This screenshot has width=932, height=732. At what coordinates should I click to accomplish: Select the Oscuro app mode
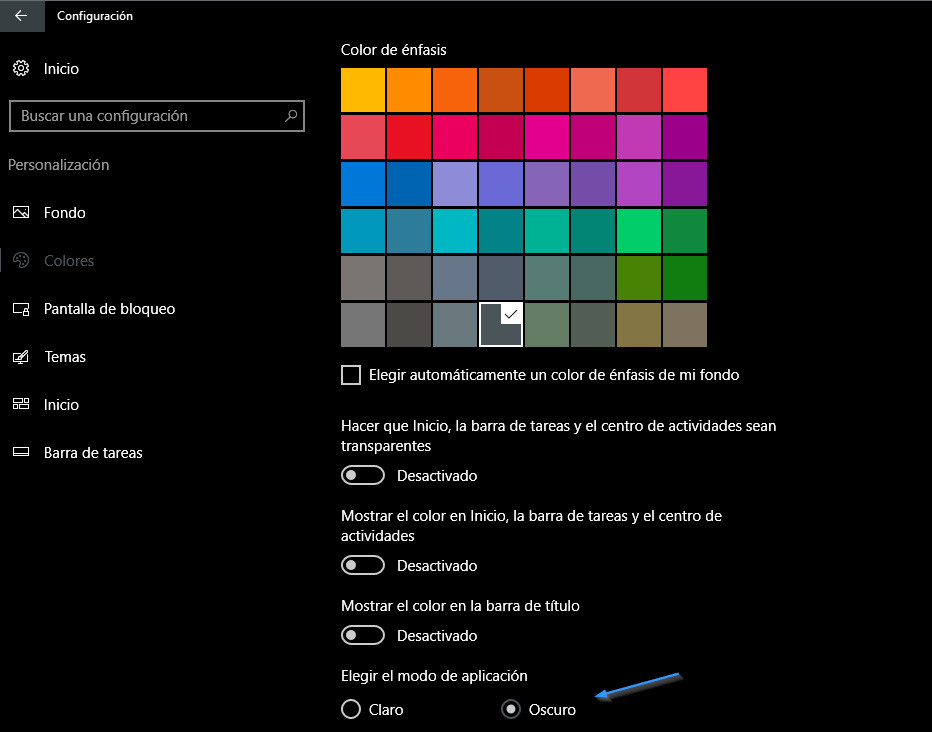(x=511, y=709)
